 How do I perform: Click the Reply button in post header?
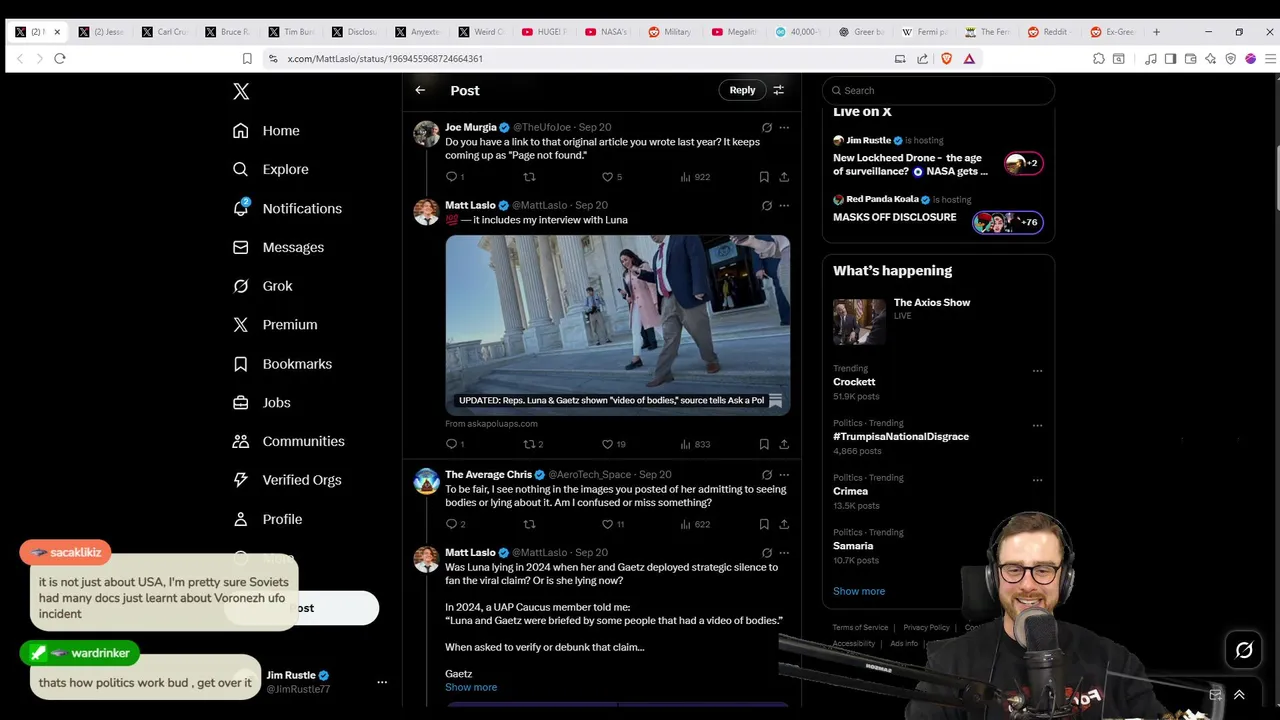point(742,90)
